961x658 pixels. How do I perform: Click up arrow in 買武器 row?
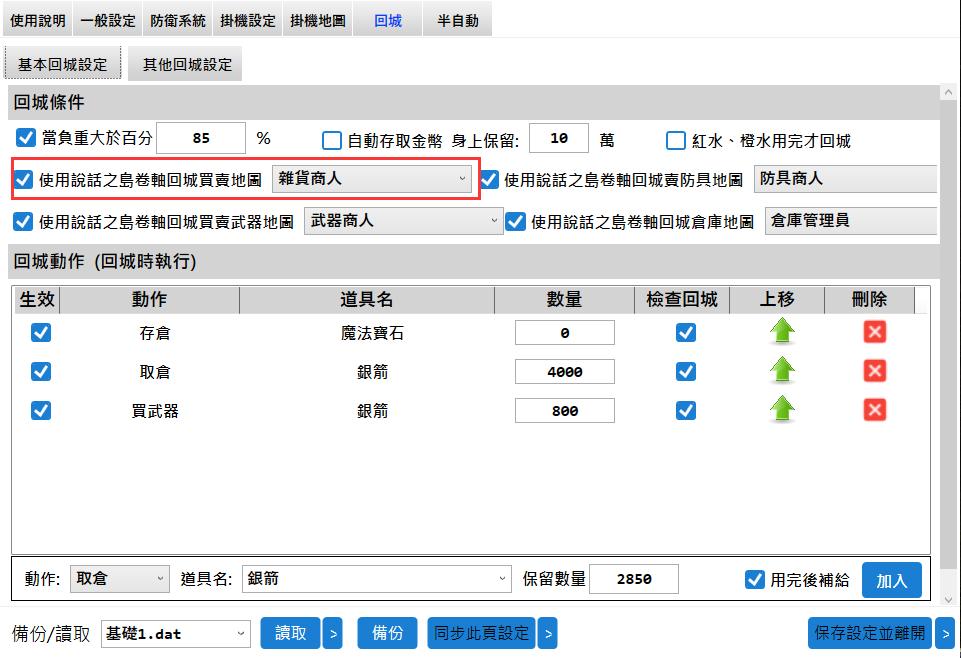point(782,410)
